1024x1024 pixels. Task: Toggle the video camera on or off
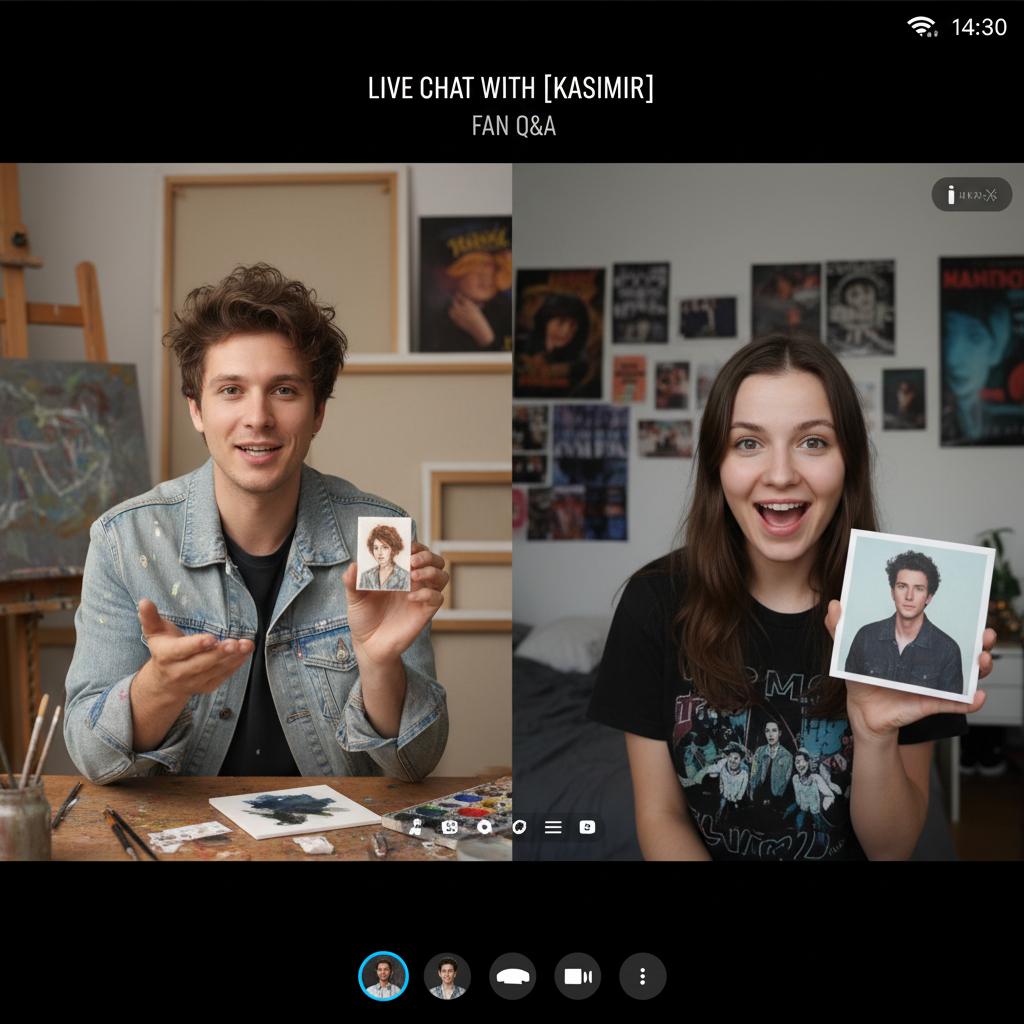tap(578, 977)
